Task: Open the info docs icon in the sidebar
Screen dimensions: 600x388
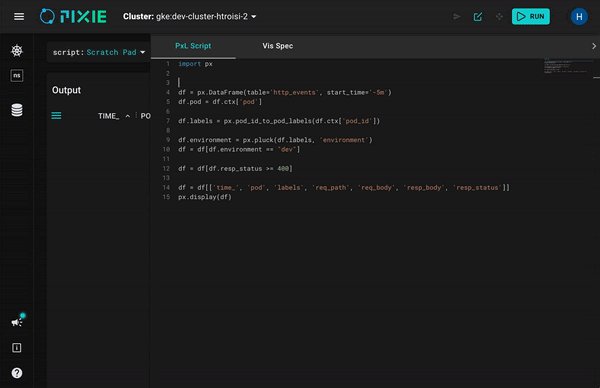Action: 17,347
